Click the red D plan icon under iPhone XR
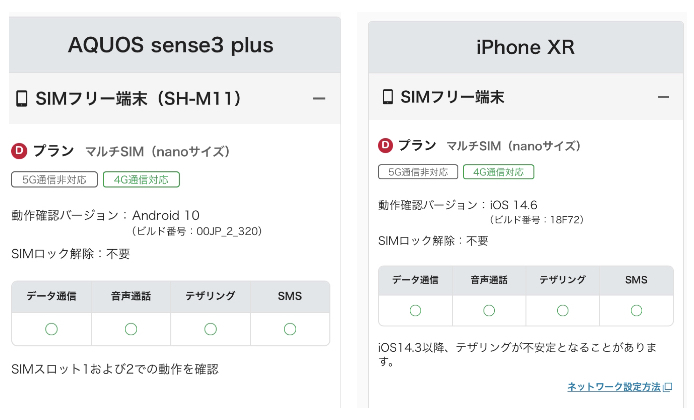Viewport: 694px width, 420px height. (386, 145)
